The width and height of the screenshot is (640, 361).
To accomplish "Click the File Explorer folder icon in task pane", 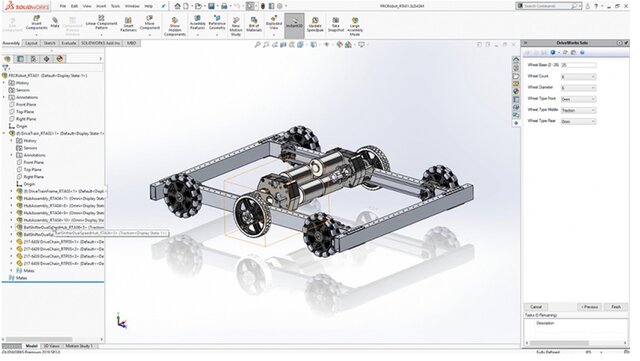I will click(x=516, y=76).
